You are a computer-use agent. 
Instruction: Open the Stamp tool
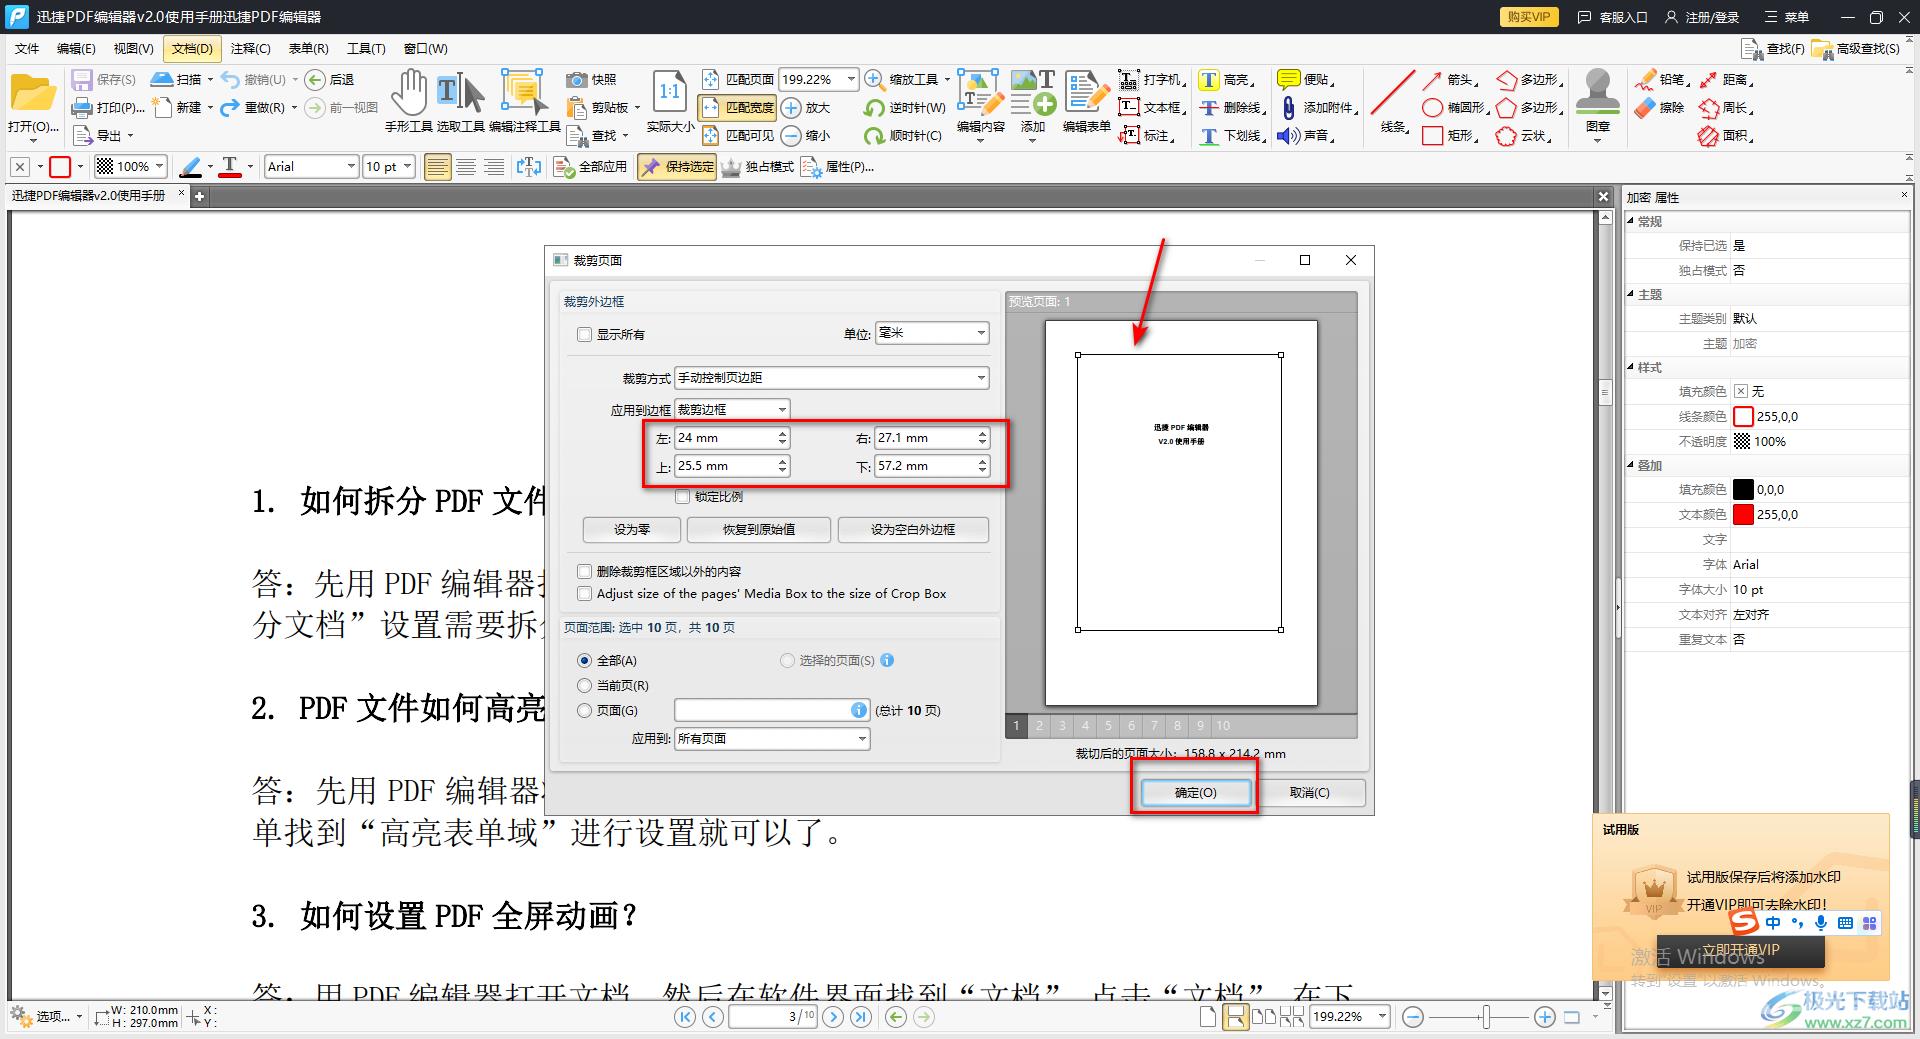click(x=1598, y=103)
